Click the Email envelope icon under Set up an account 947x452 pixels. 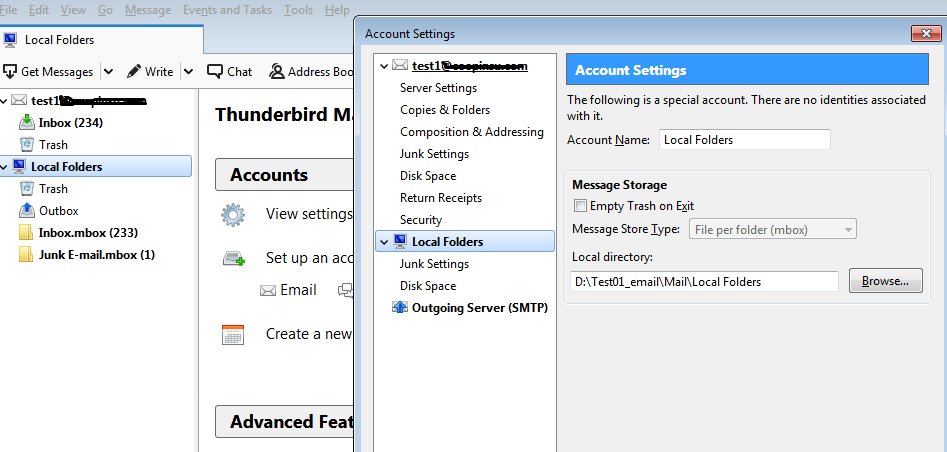tap(268, 291)
